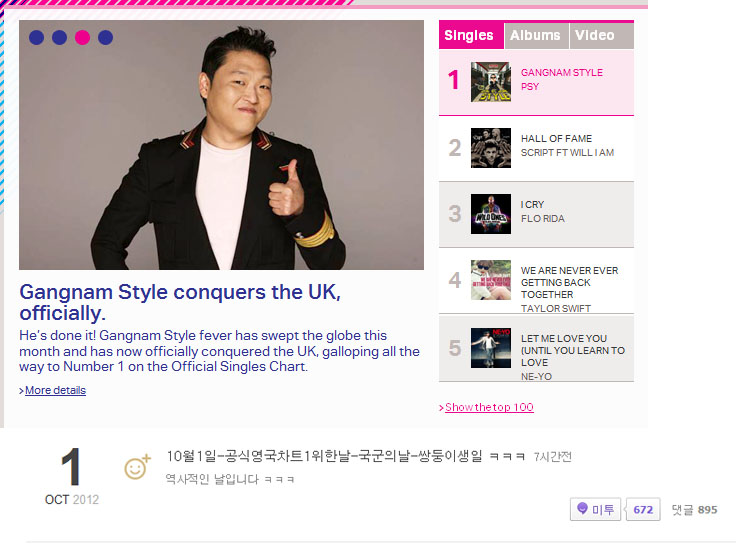Viewport: 753px width, 555px height.
Task: Click the smiley face add-emotion icon
Action: [x=137, y=467]
